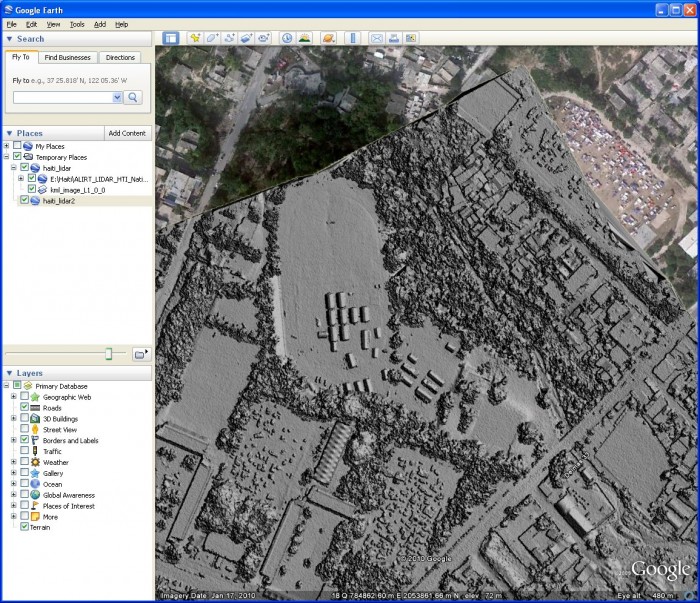Add a placemark with pushpin icon
The image size is (700, 603).
(x=195, y=38)
